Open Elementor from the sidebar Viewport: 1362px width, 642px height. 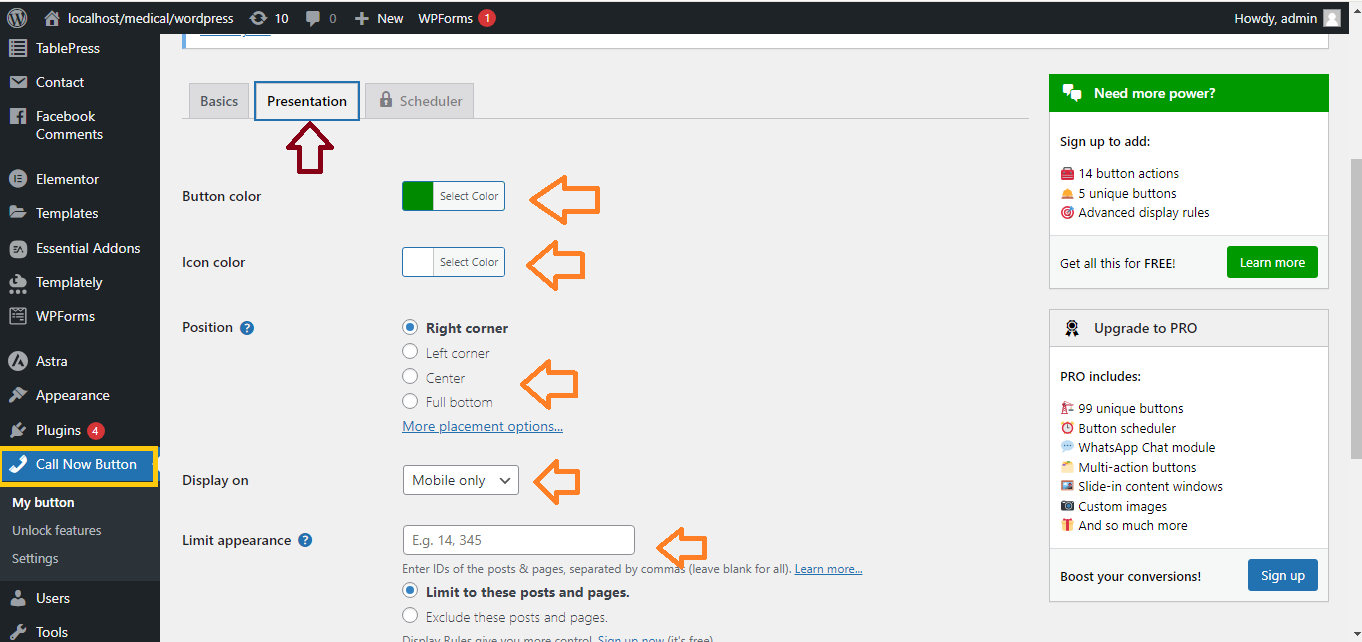(67, 179)
